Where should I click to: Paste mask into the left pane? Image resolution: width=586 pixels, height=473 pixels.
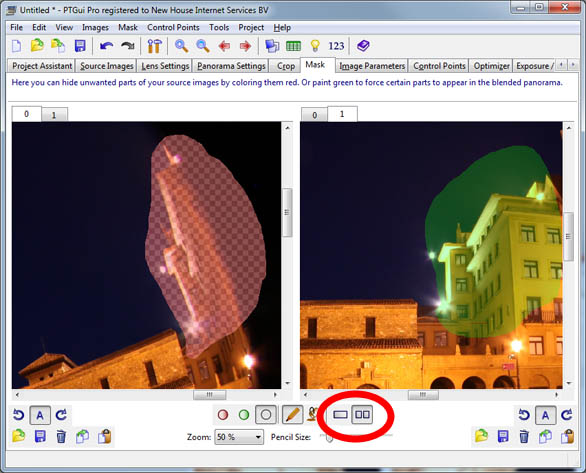click(x=105, y=436)
